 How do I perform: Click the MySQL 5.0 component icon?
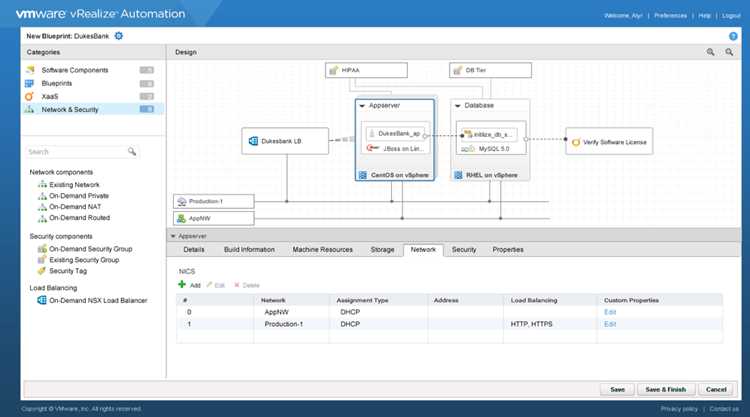[x=467, y=149]
